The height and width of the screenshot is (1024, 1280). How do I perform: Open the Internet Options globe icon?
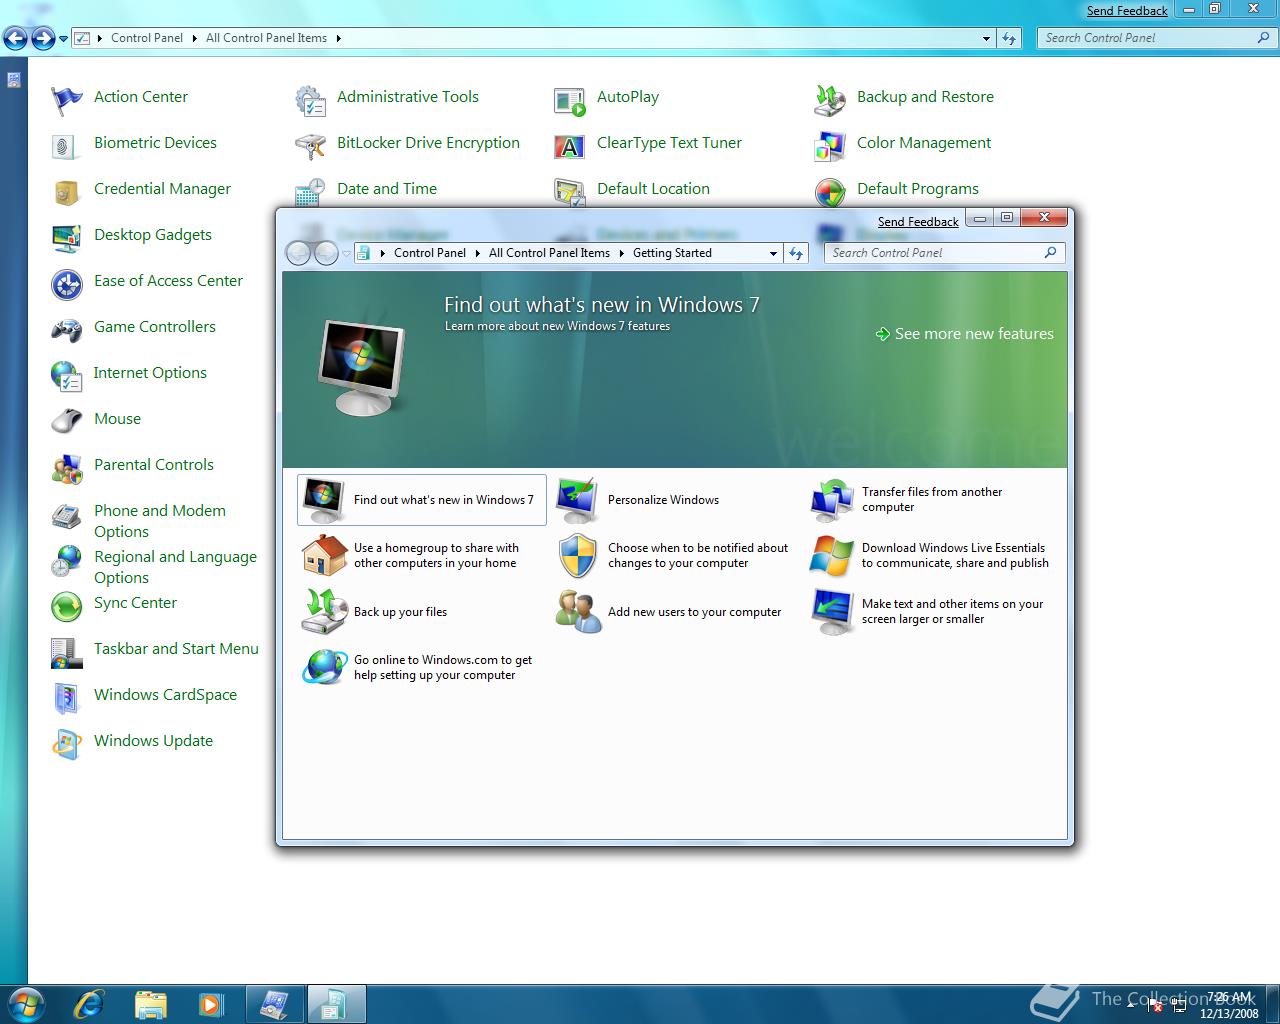[x=67, y=376]
